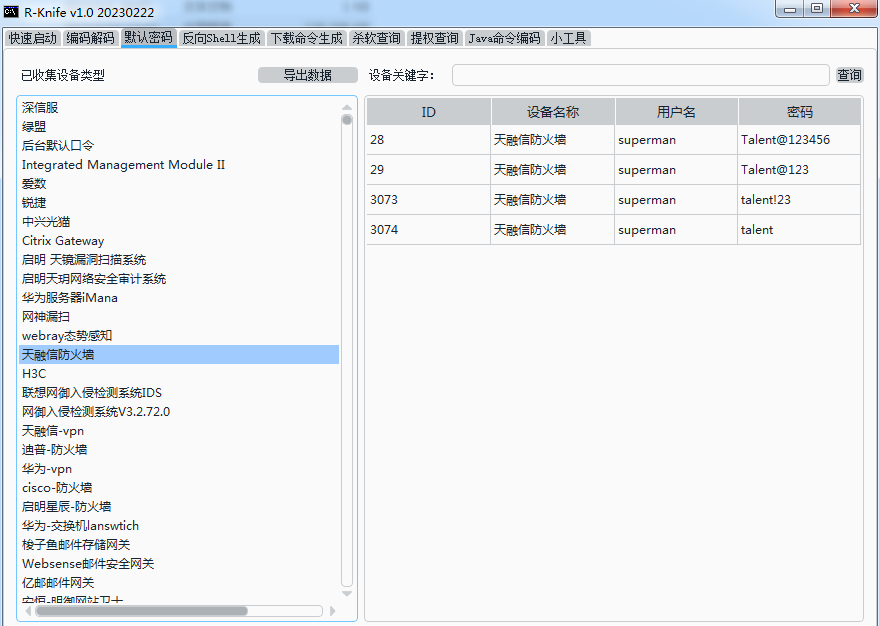Click ID cell 3073

tap(429, 200)
